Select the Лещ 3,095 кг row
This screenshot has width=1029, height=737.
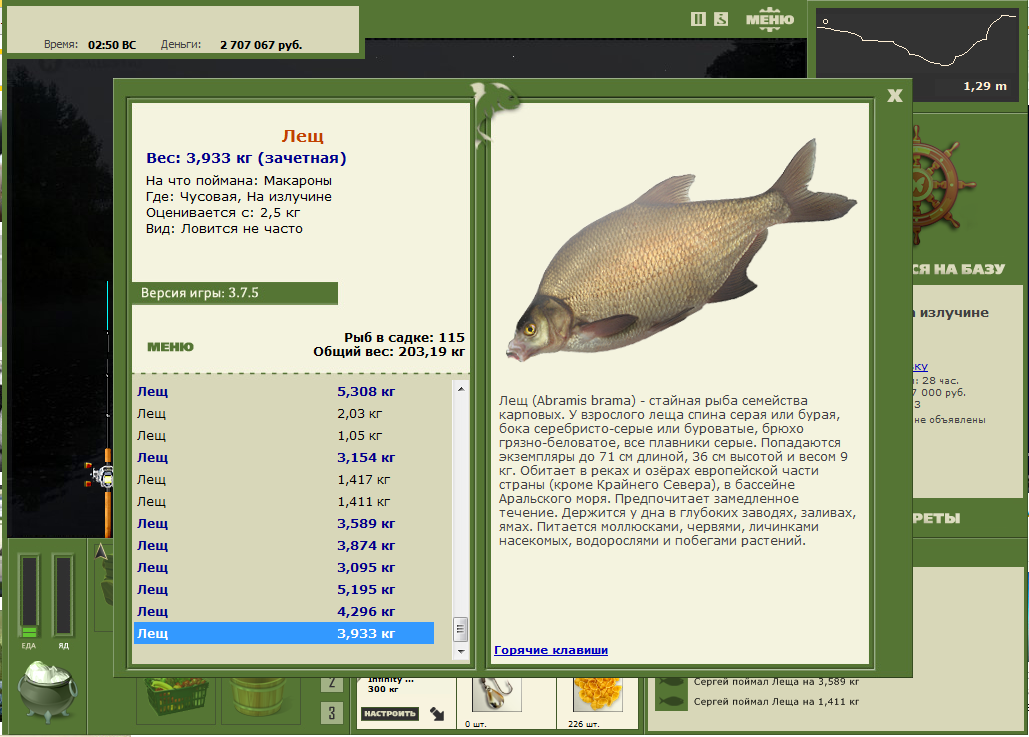[284, 567]
